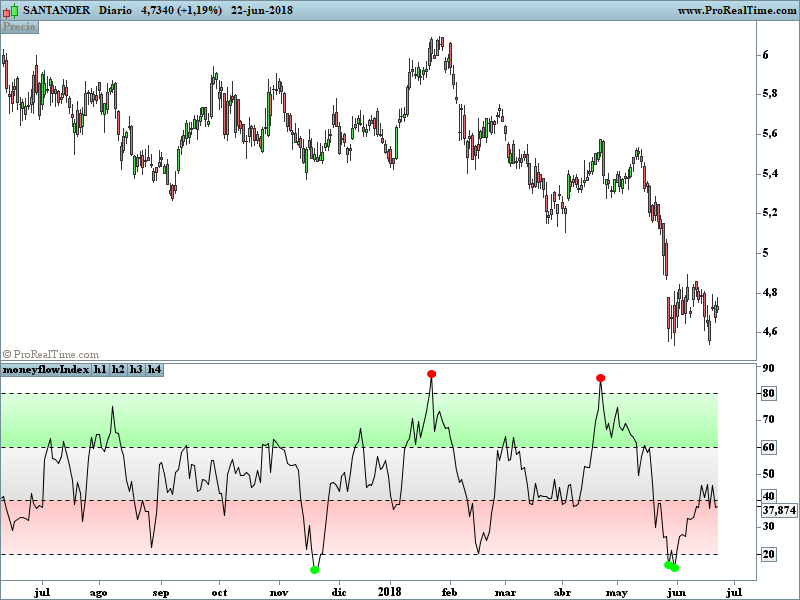The height and width of the screenshot is (600, 800).
Task: Click the 70 indicator axis label
Action: pyautogui.click(x=768, y=419)
